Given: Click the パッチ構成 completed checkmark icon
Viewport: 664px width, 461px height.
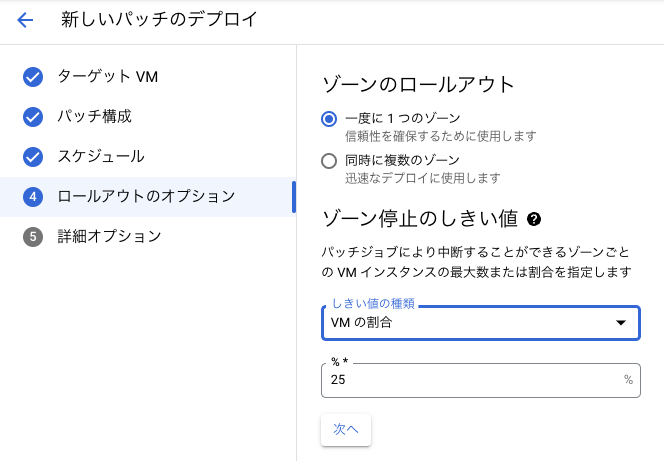Looking at the screenshot, I should (x=32, y=117).
